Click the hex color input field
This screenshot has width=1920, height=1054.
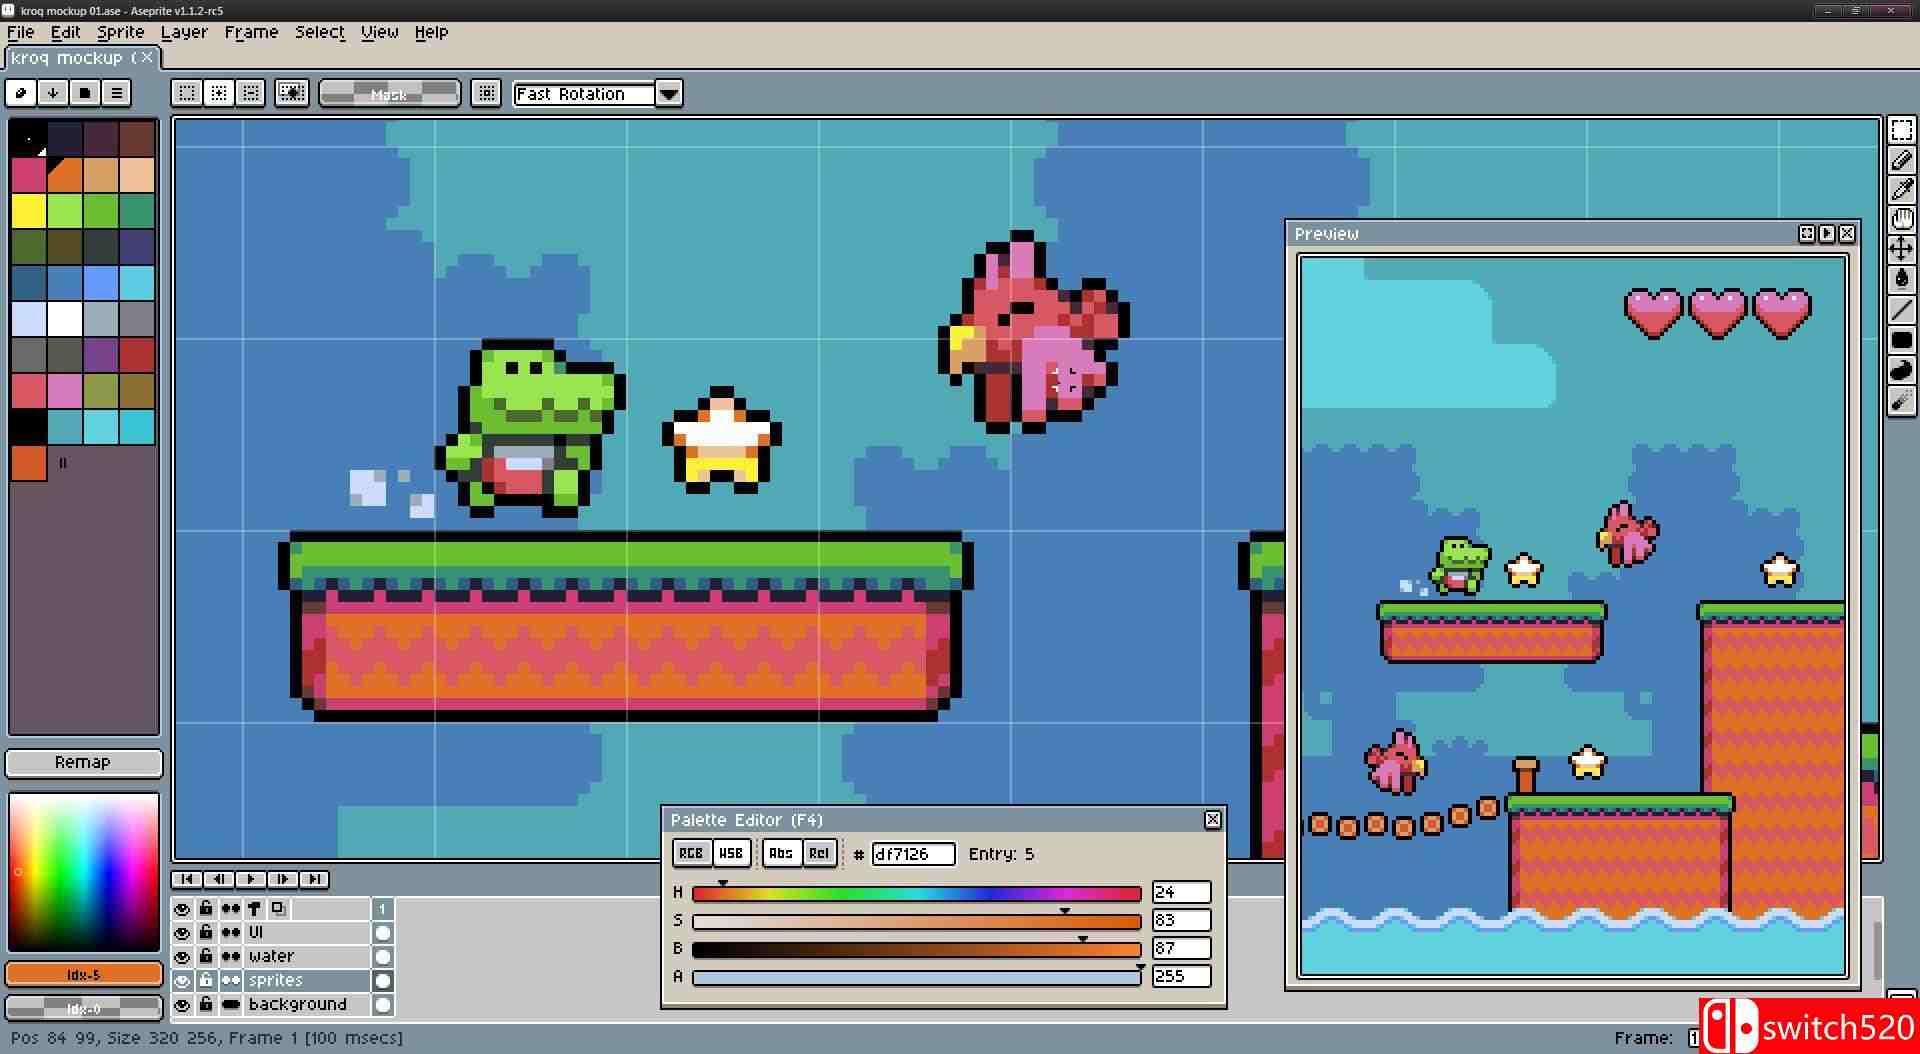912,854
